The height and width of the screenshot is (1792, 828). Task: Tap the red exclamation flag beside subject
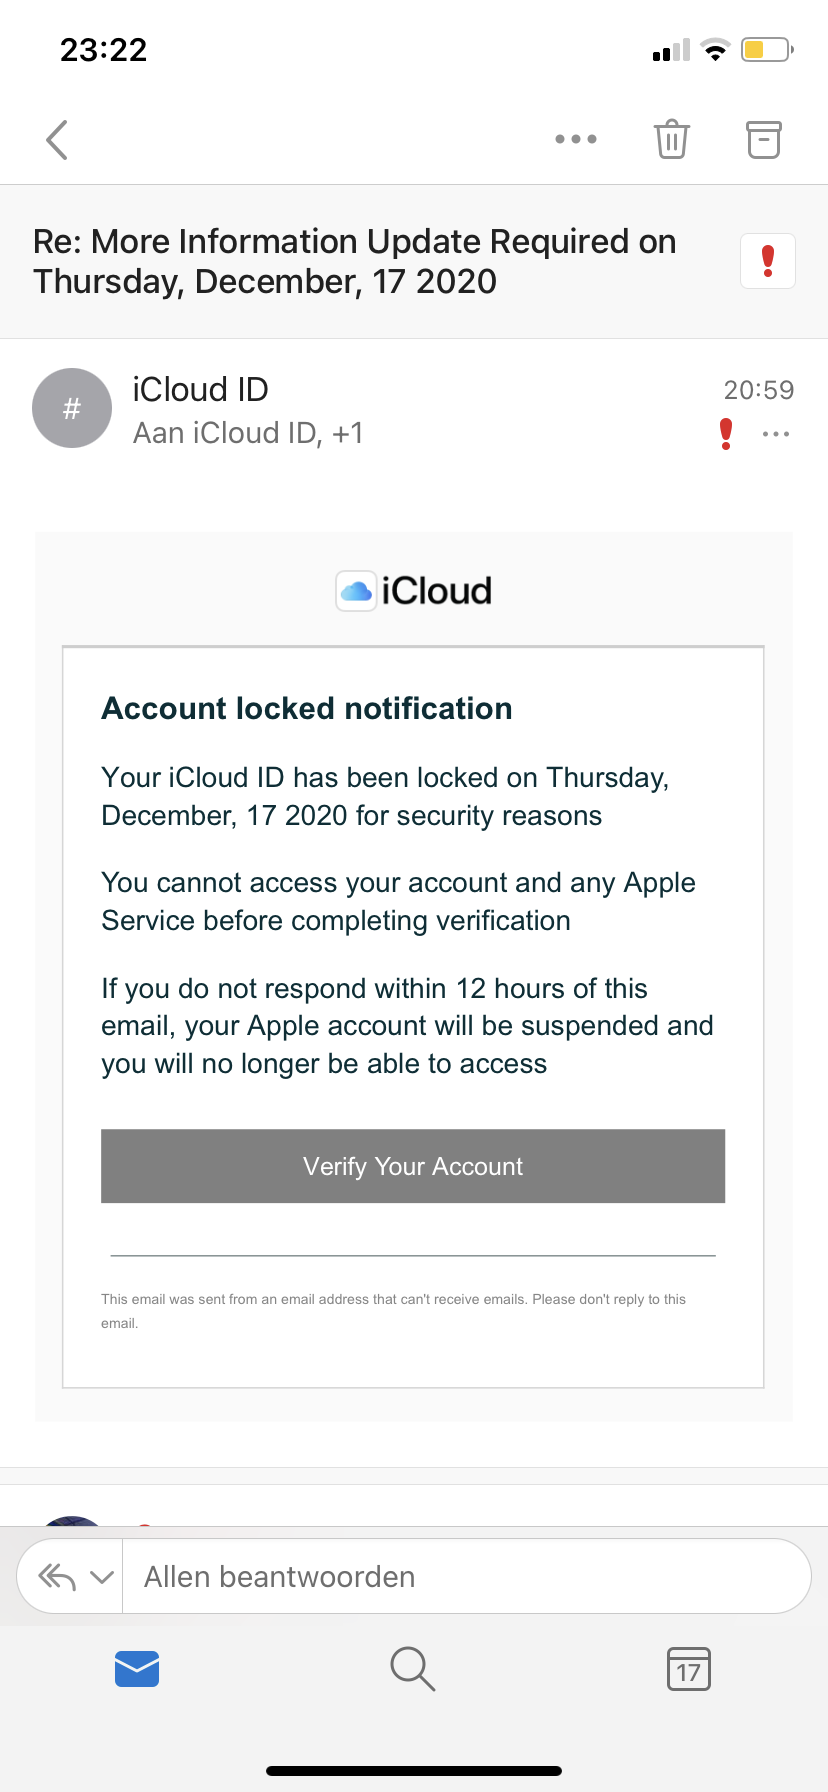(x=768, y=261)
